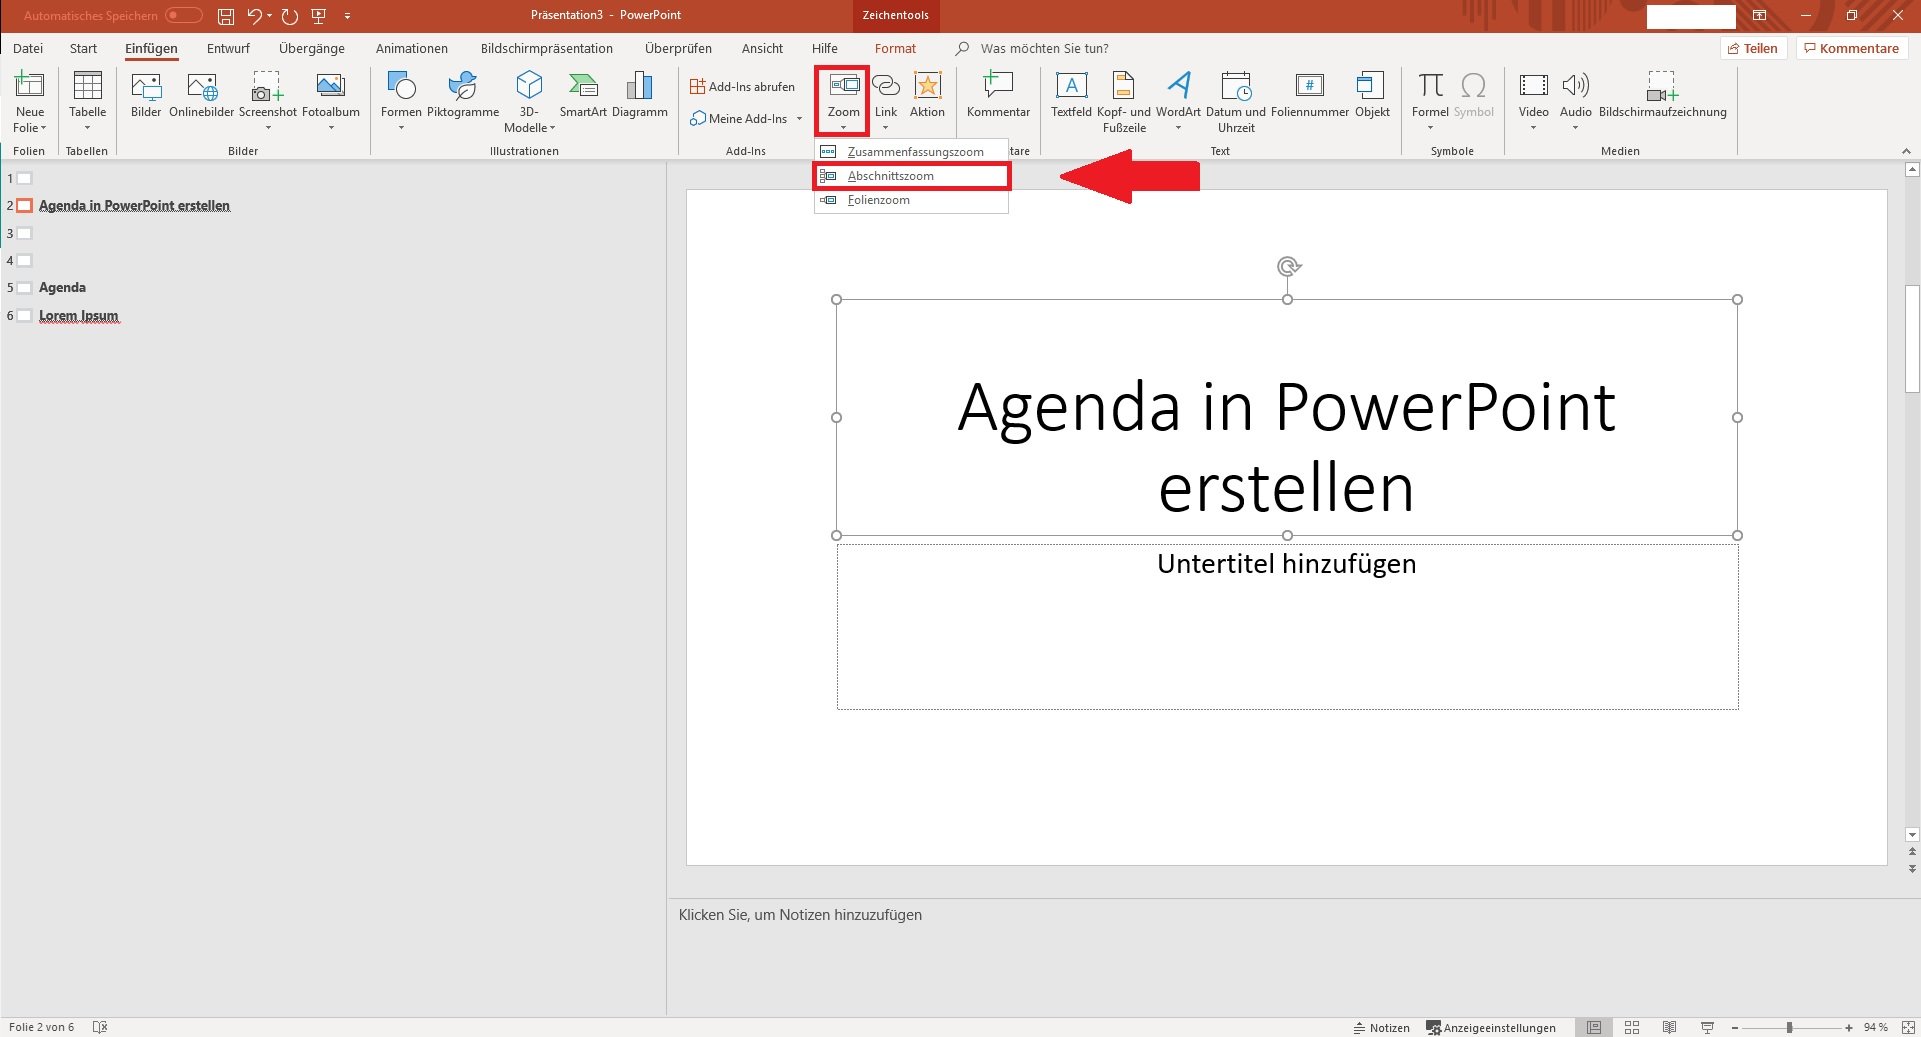Expand the Neue Folie dropdown
Viewport: 1921px width, 1037px height.
tap(30, 128)
